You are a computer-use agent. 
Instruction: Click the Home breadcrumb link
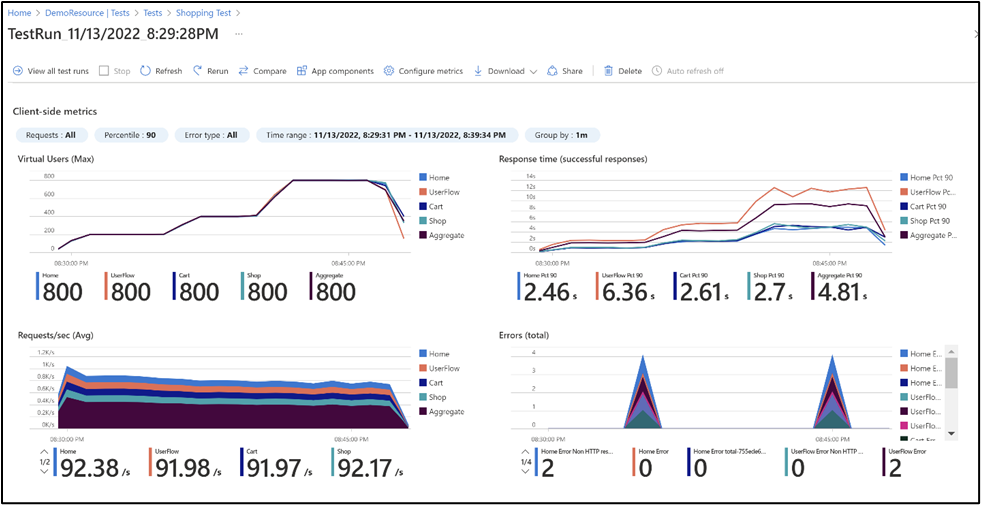[19, 13]
